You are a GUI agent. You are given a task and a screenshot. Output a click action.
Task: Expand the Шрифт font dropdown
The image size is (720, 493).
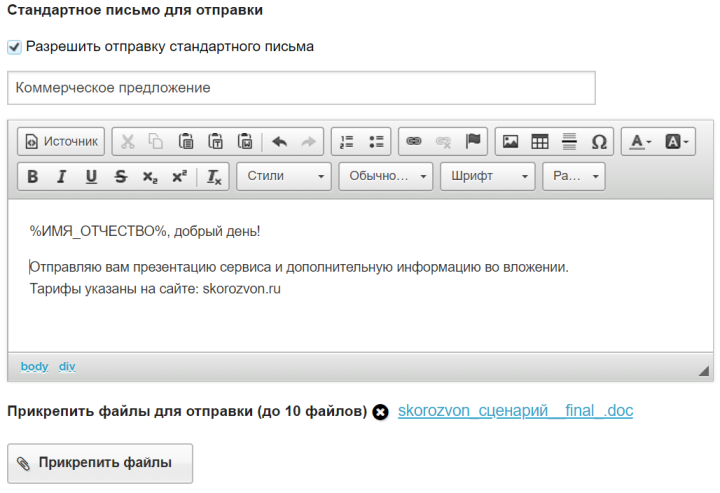pos(488,176)
